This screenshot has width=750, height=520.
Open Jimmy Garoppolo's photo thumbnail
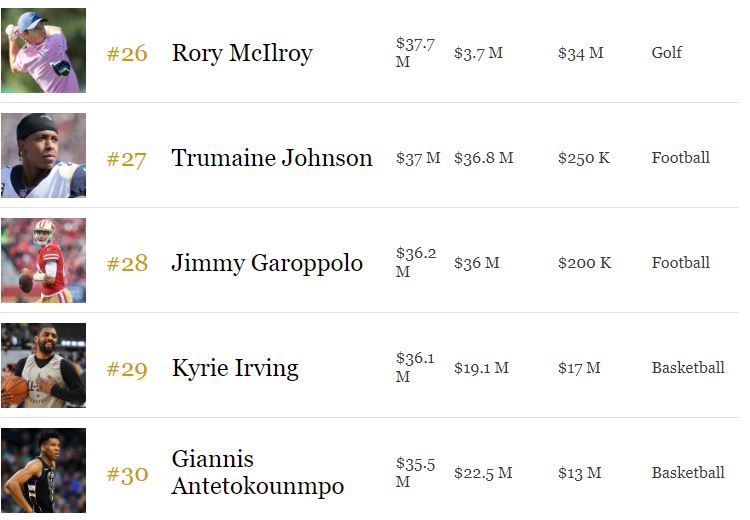coord(44,260)
